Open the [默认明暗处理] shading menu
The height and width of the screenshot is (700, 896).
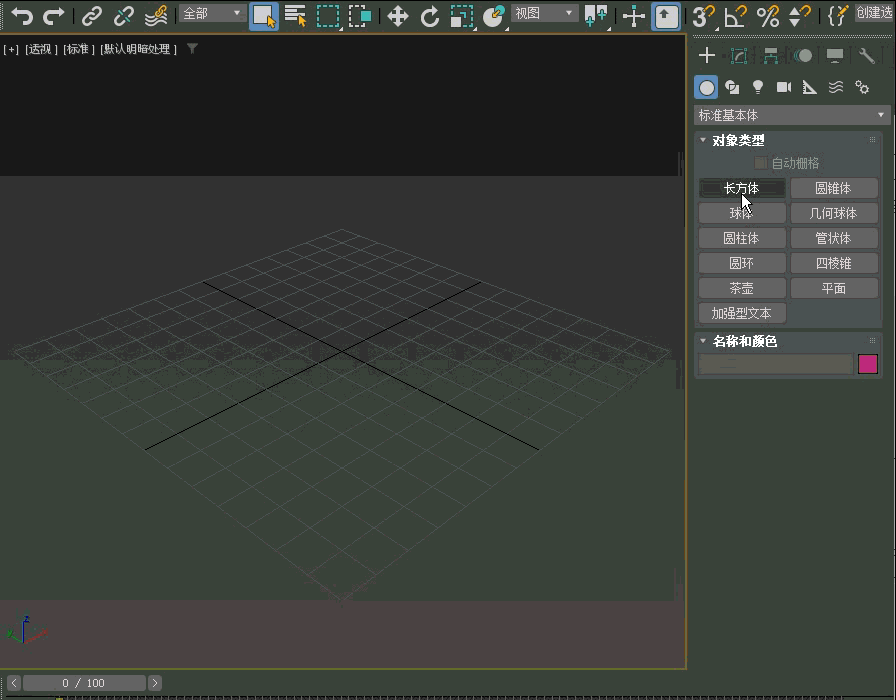[138, 50]
